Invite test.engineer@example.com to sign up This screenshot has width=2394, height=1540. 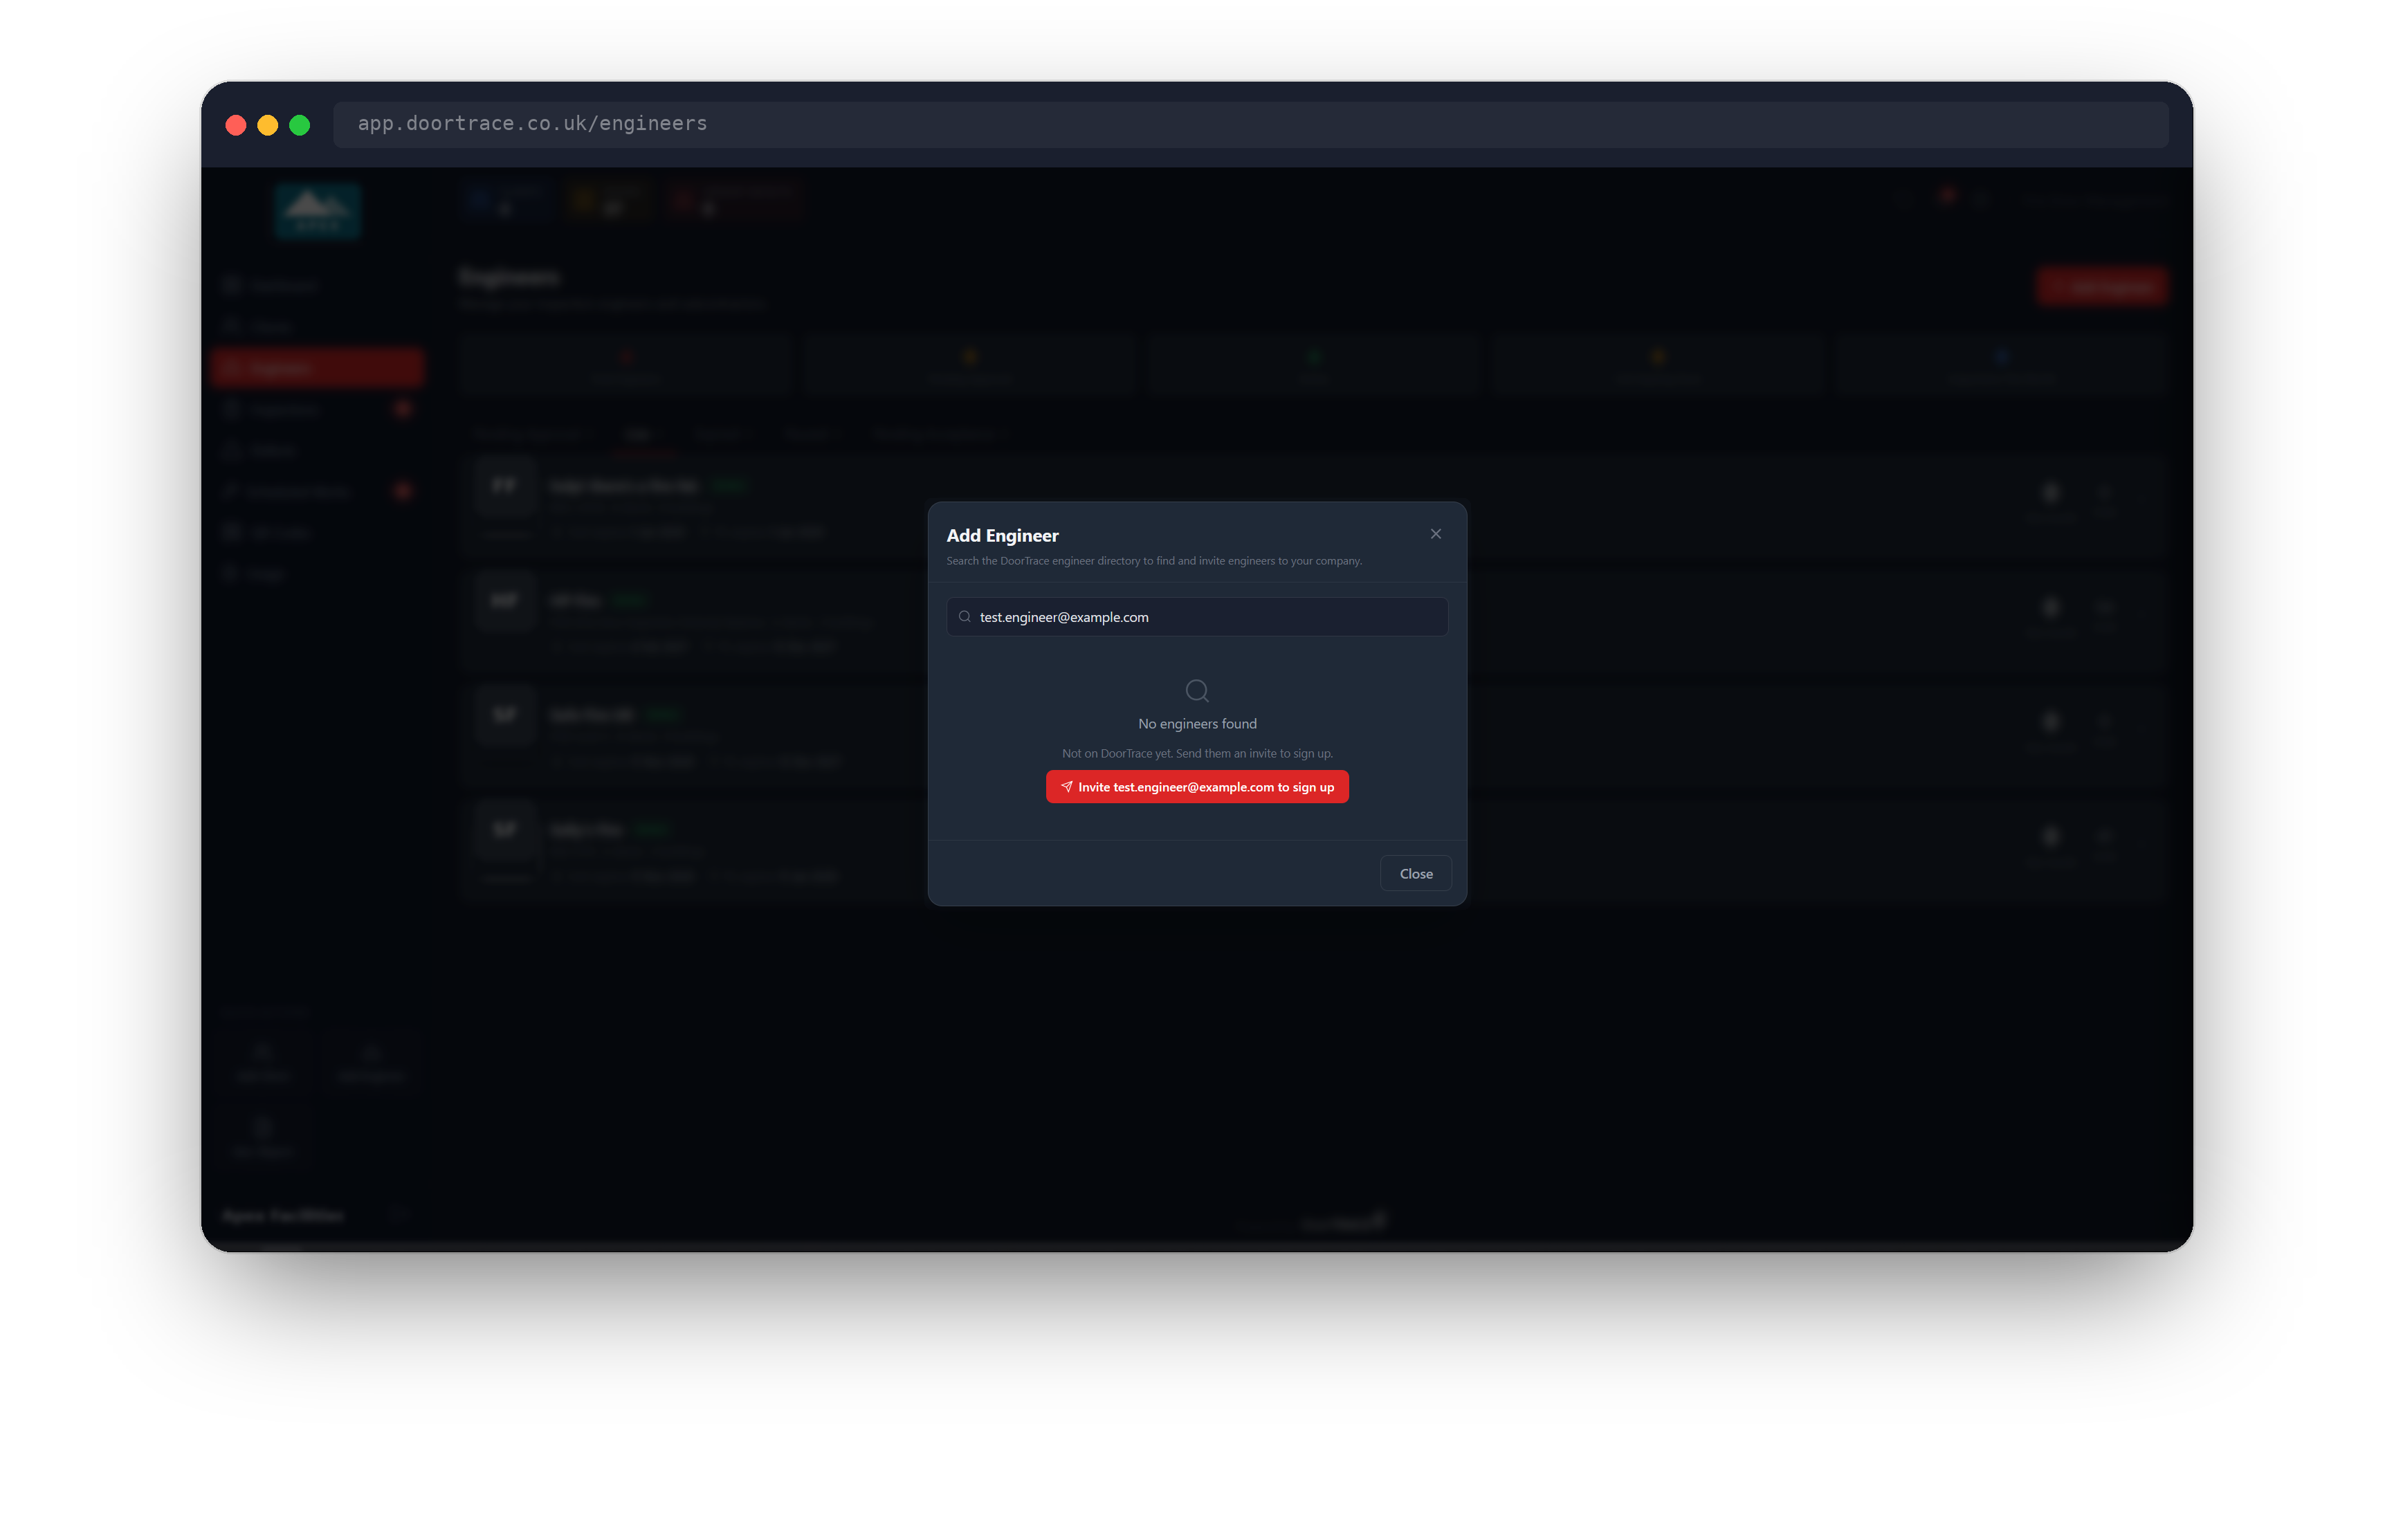point(1197,787)
